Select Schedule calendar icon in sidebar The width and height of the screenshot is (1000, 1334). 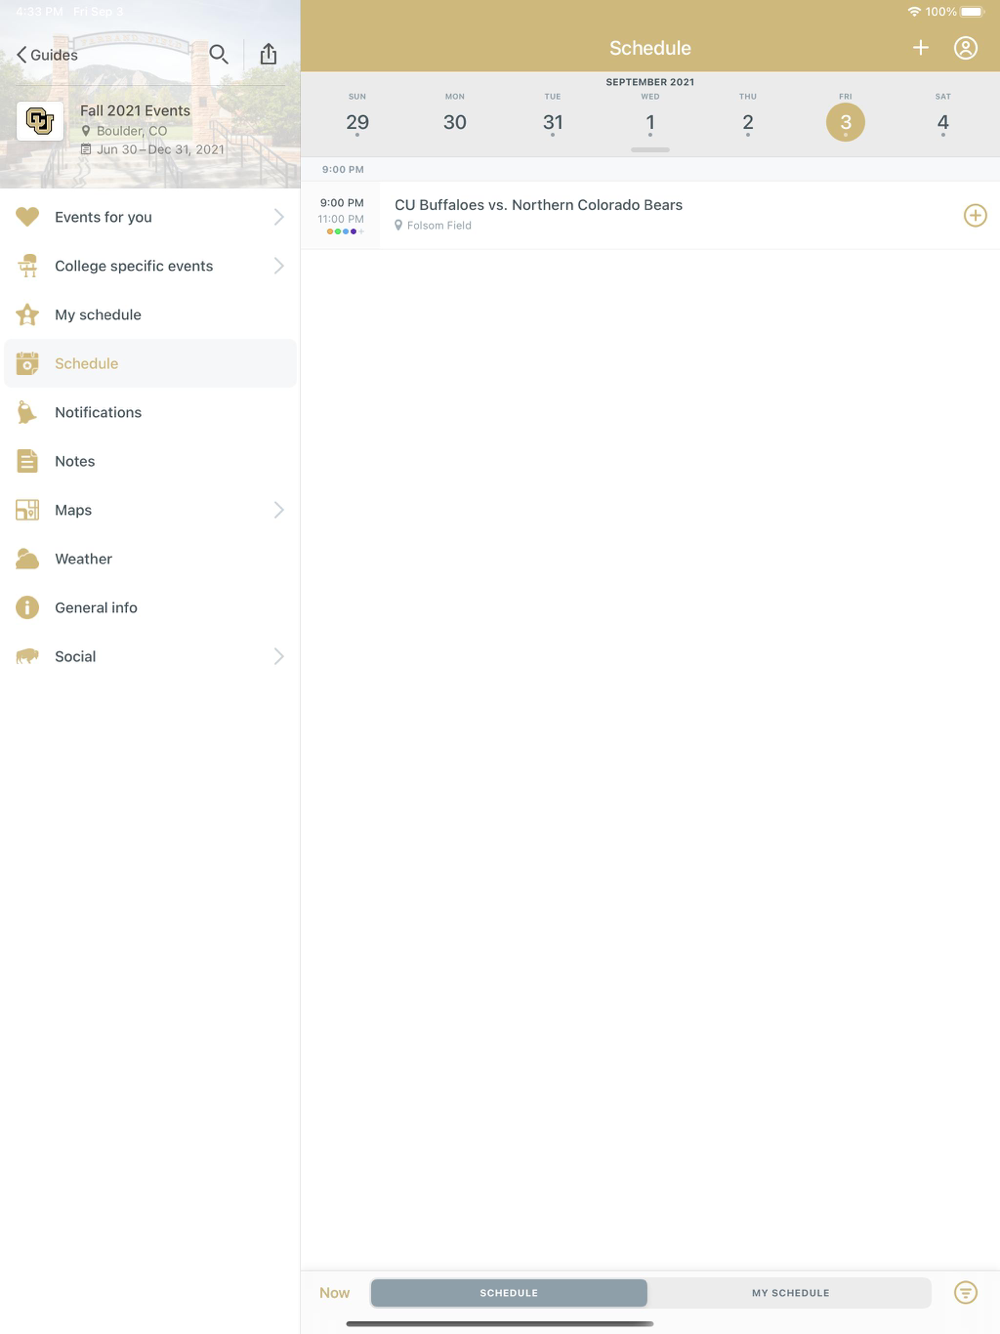[x=27, y=364]
